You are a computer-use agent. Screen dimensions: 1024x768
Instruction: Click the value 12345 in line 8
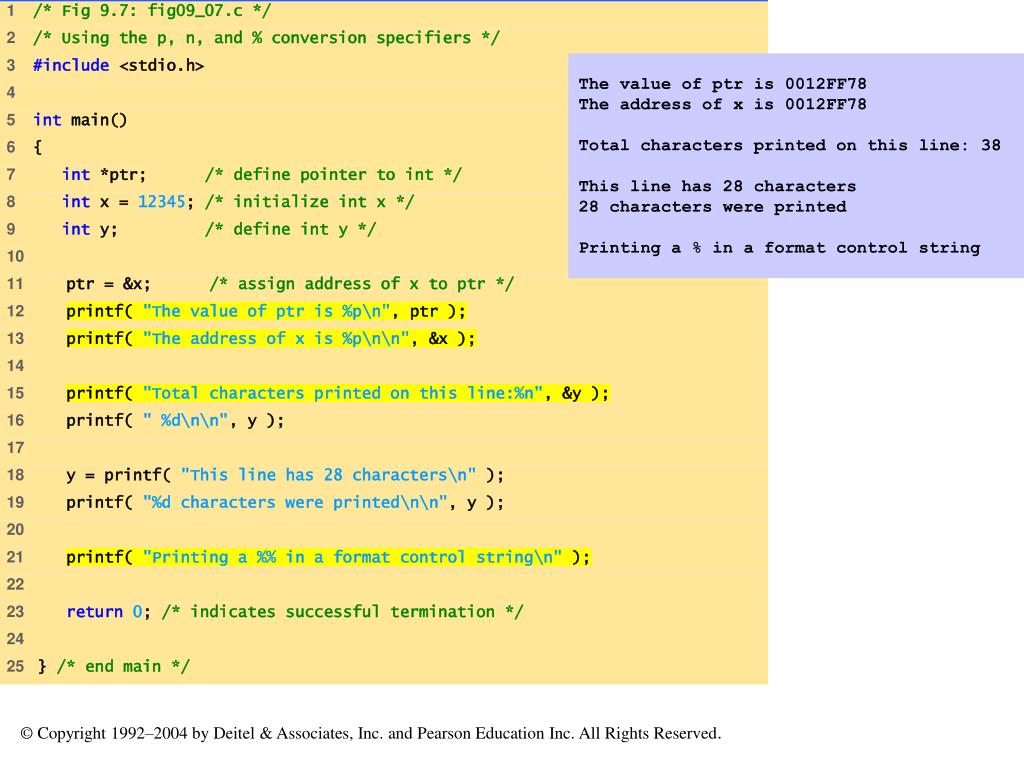click(x=161, y=202)
